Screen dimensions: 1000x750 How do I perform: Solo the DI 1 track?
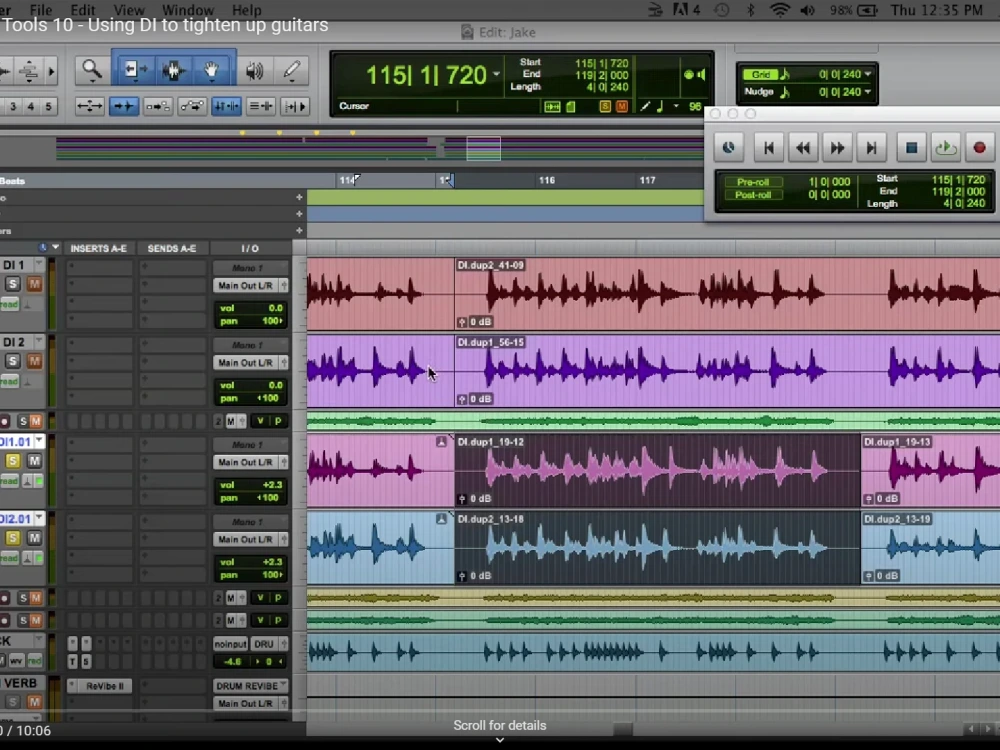[x=13, y=284]
